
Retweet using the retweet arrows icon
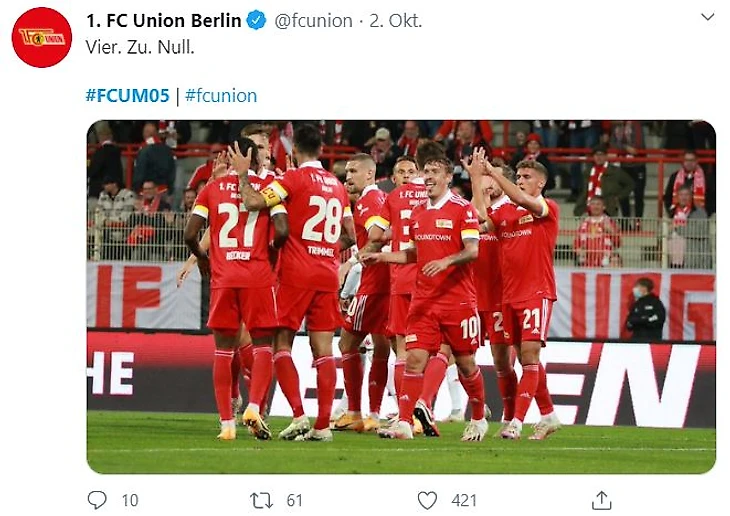click(262, 499)
